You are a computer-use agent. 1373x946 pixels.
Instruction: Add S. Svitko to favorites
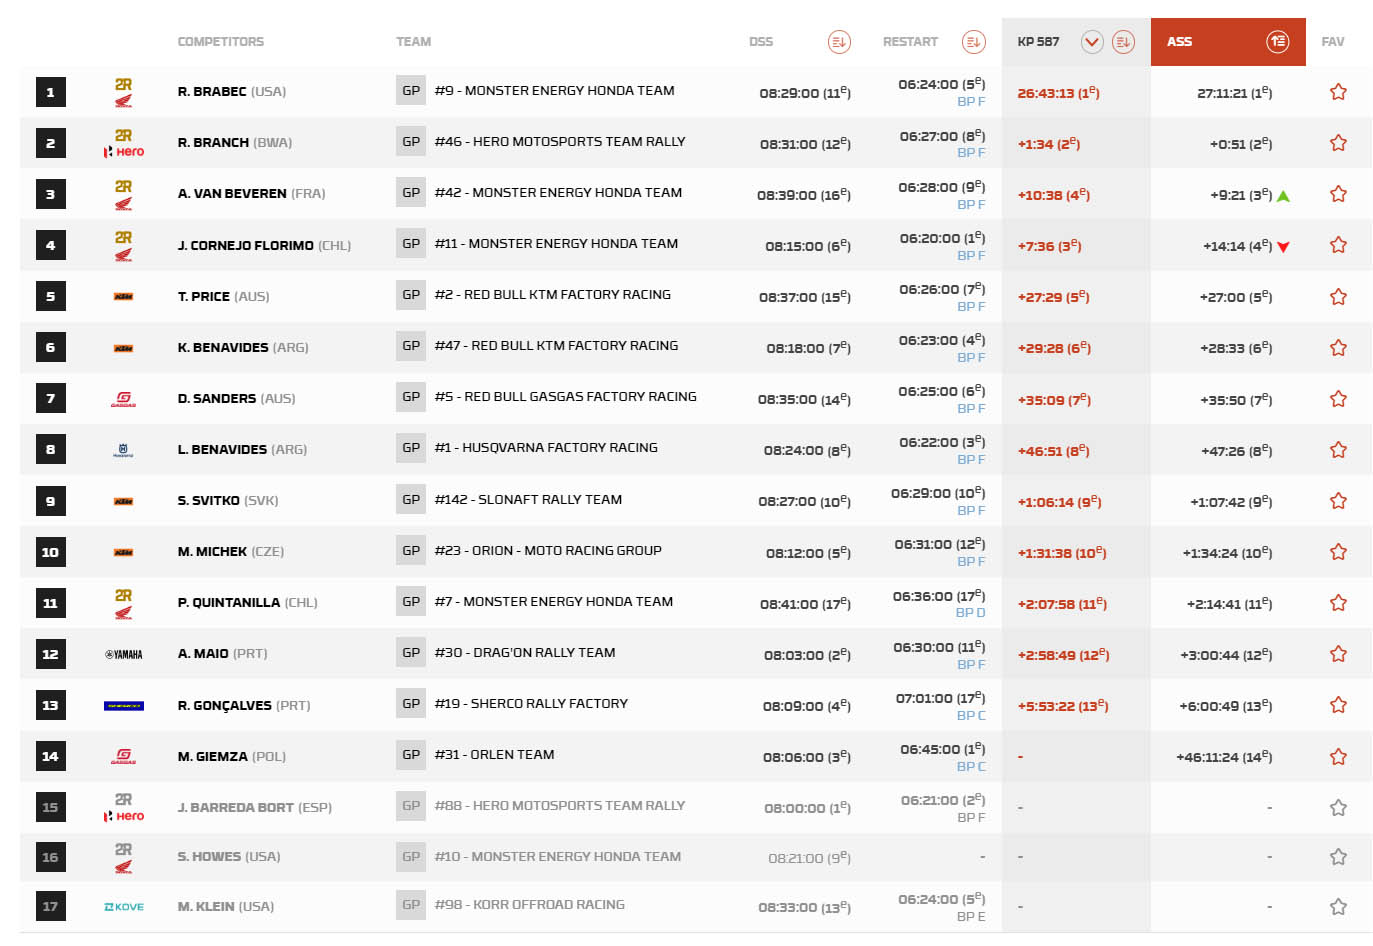1338,501
